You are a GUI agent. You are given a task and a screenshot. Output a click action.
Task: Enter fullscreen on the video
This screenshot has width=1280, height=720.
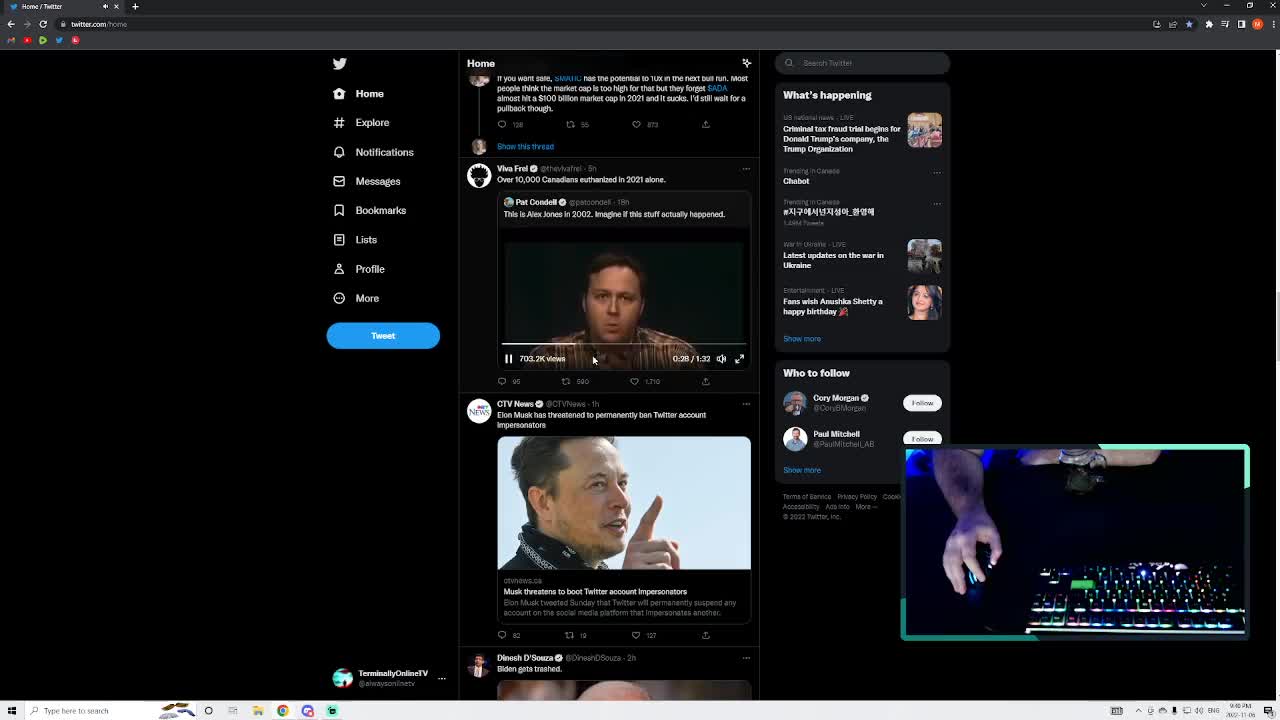(x=740, y=358)
